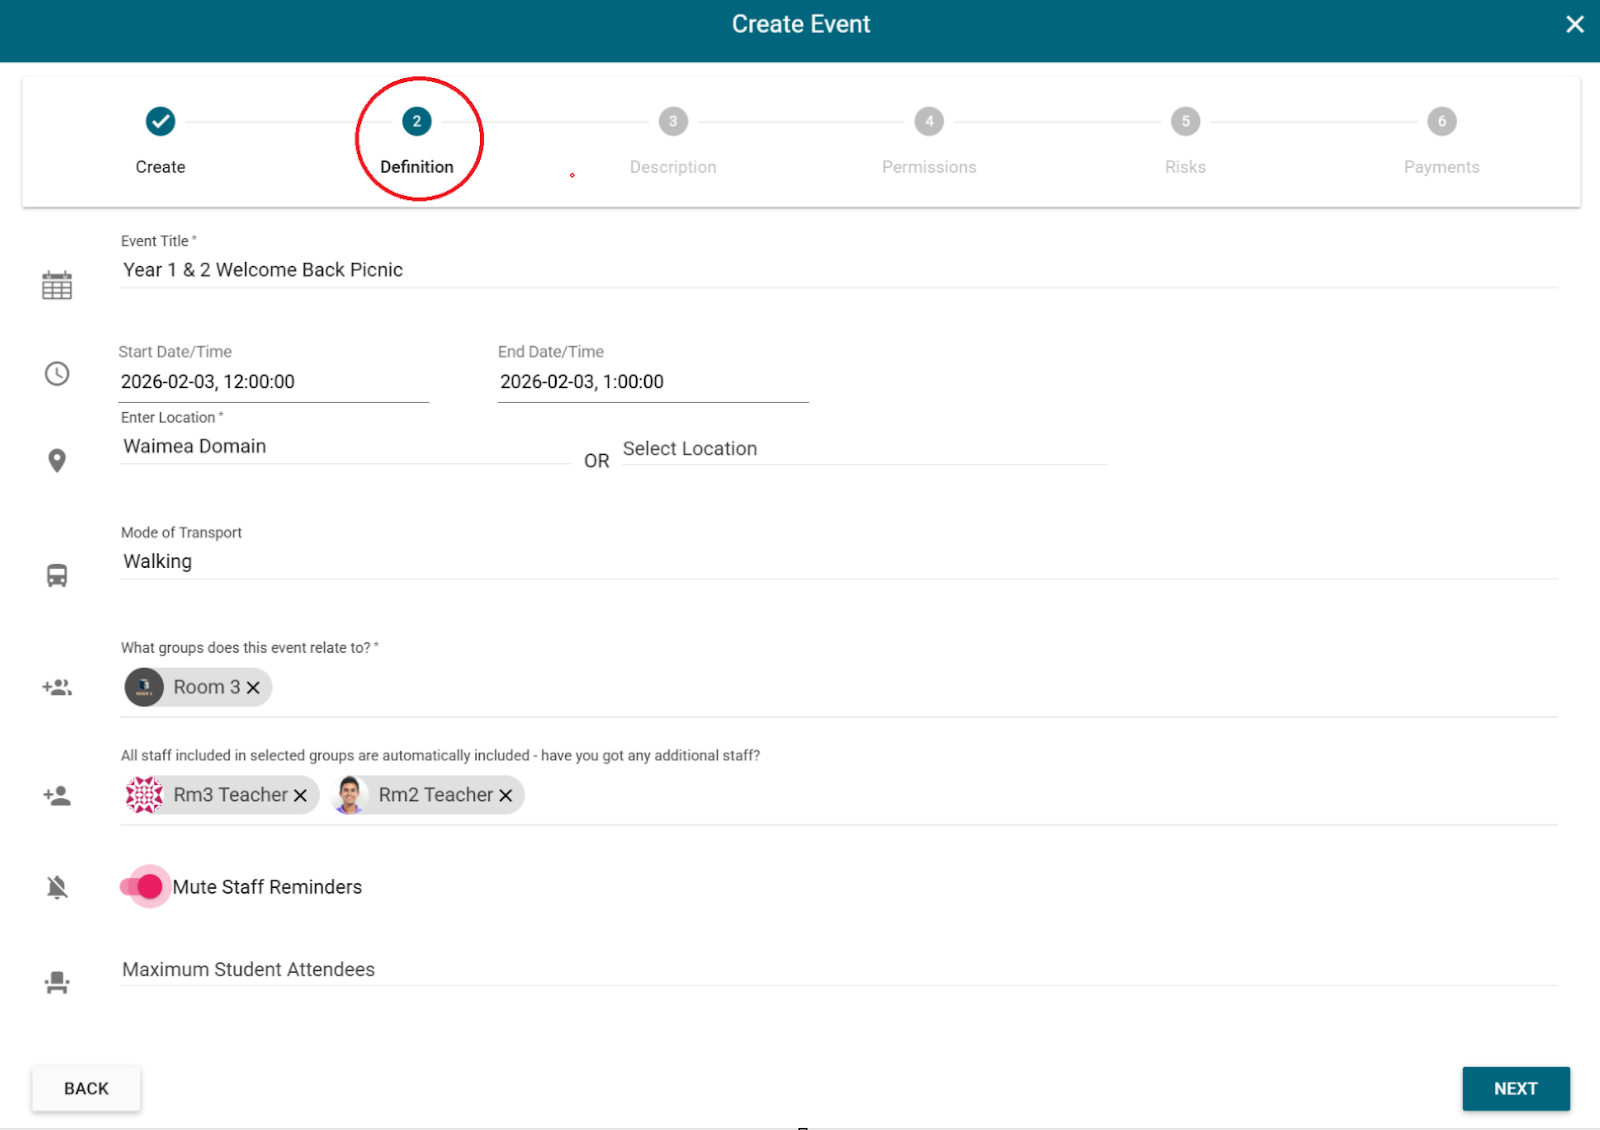Click the clock icon beside Start Date/Time
The image size is (1600, 1130).
point(57,374)
